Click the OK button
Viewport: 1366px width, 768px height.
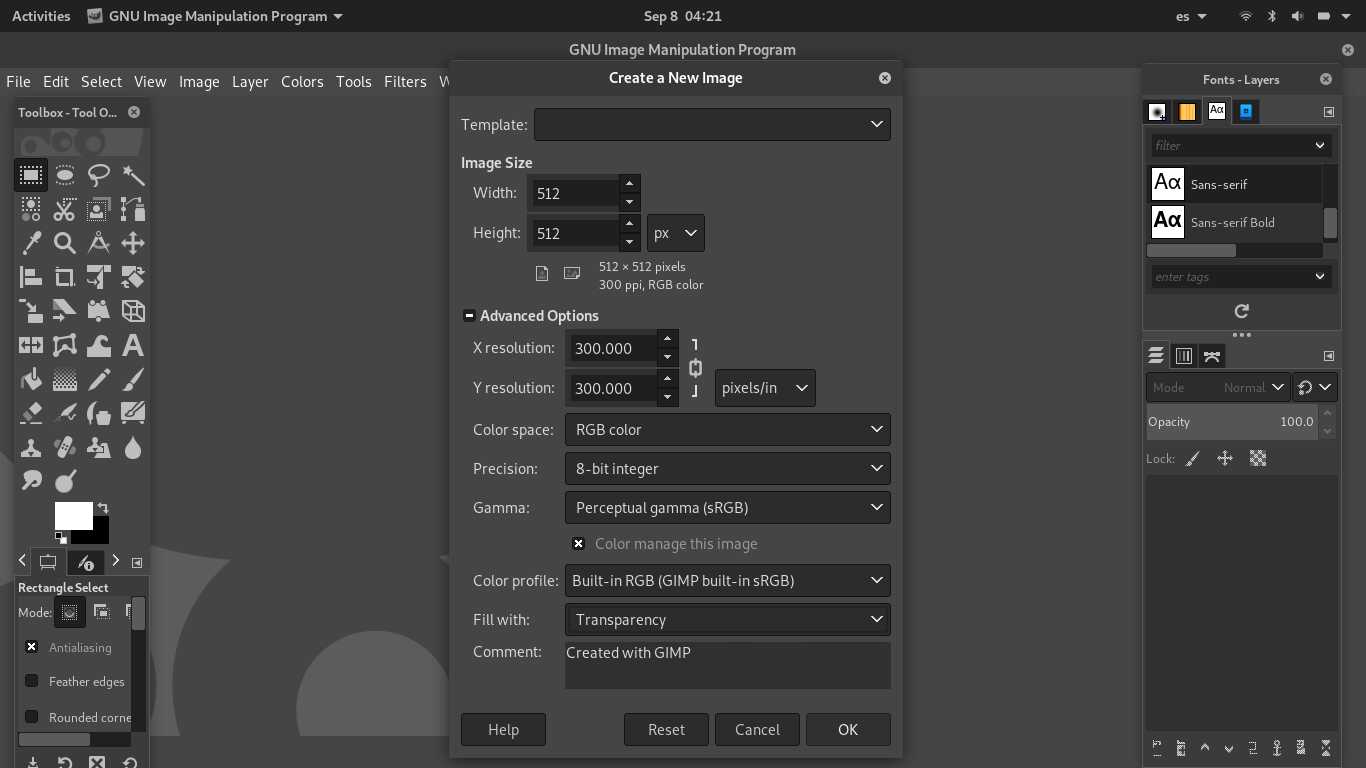pos(848,730)
